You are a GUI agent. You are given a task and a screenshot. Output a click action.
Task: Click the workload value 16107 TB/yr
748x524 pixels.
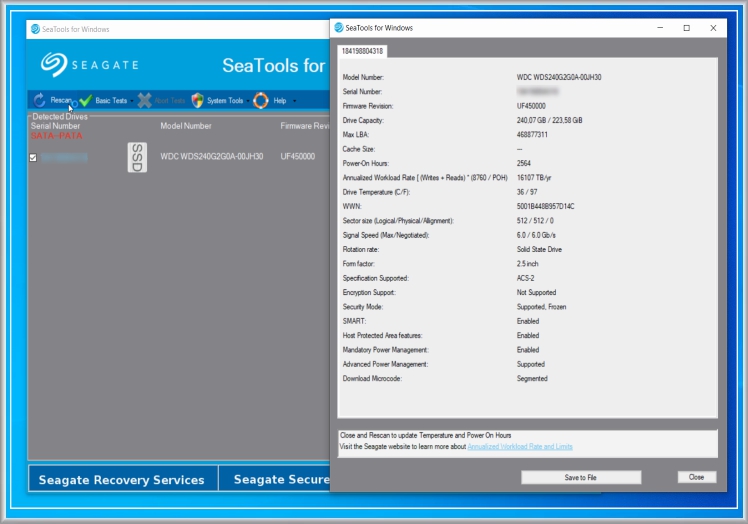534,178
